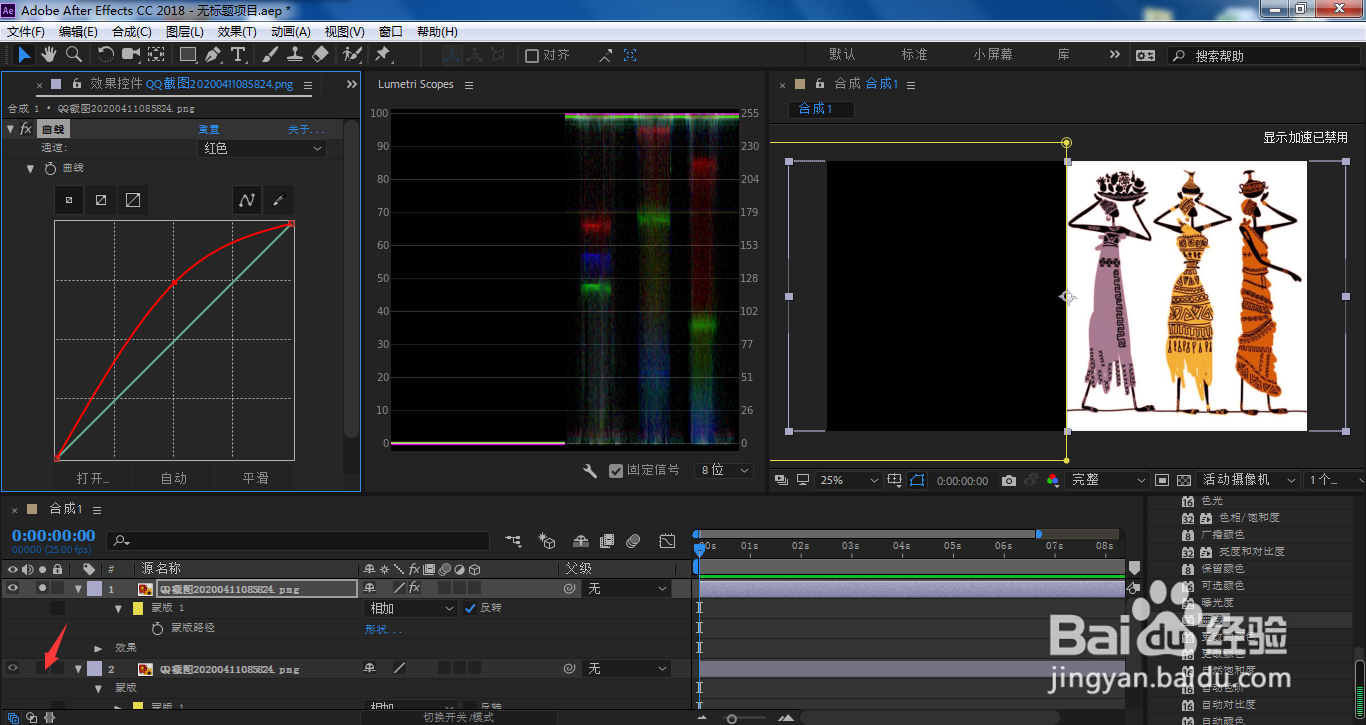
Task: Open the 合成(C) menu
Action: point(132,32)
